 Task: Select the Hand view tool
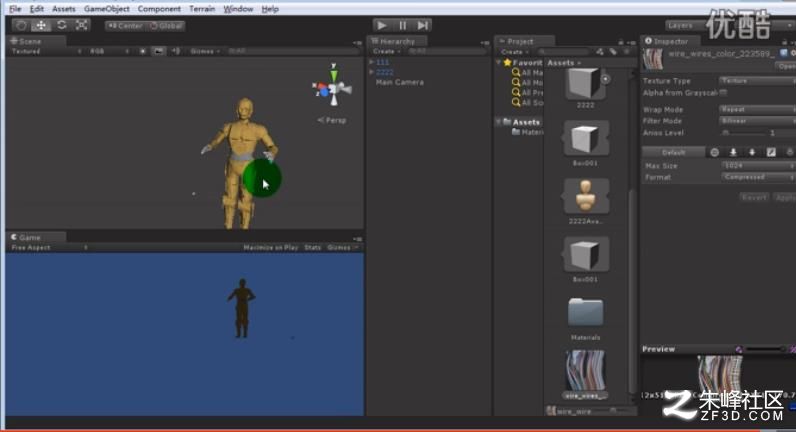(21, 25)
